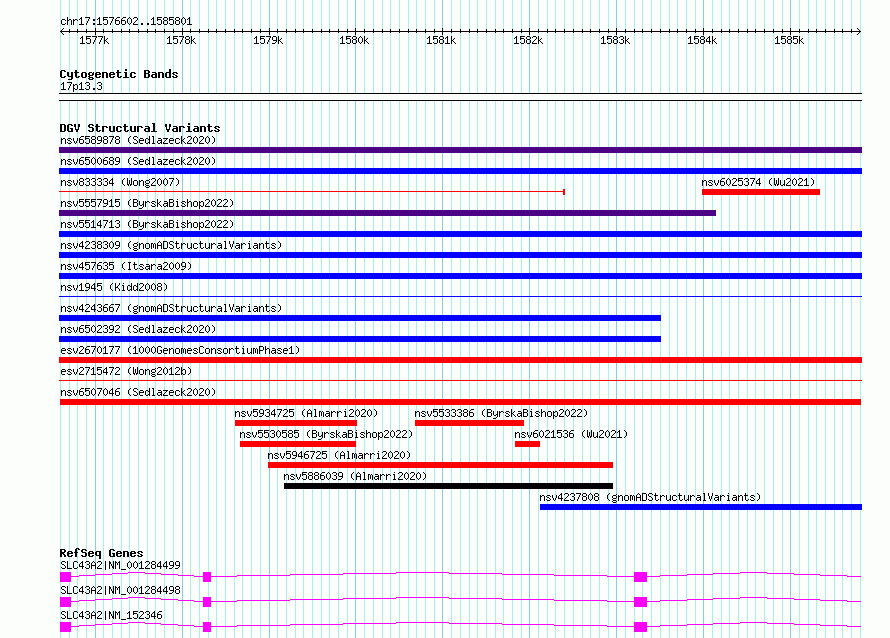Click the purple nsv5557915 variant bar
The image size is (890, 638).
click(x=387, y=213)
